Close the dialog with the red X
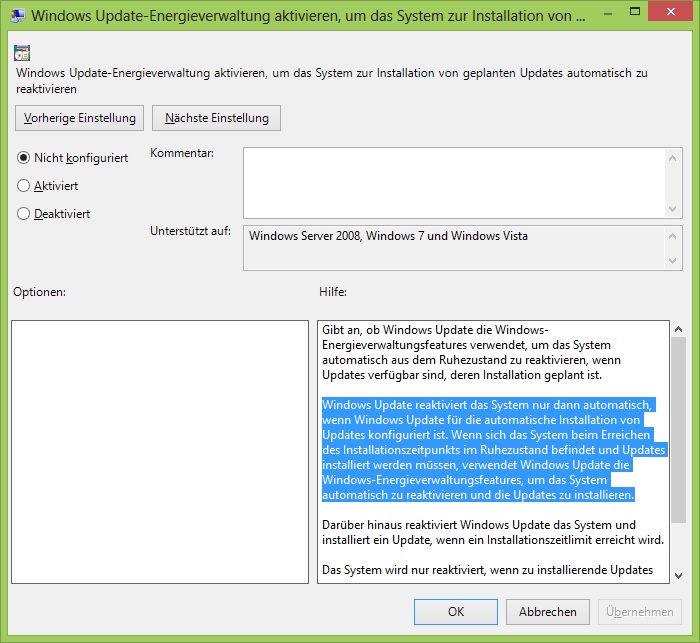700x643 pixels. click(x=671, y=12)
